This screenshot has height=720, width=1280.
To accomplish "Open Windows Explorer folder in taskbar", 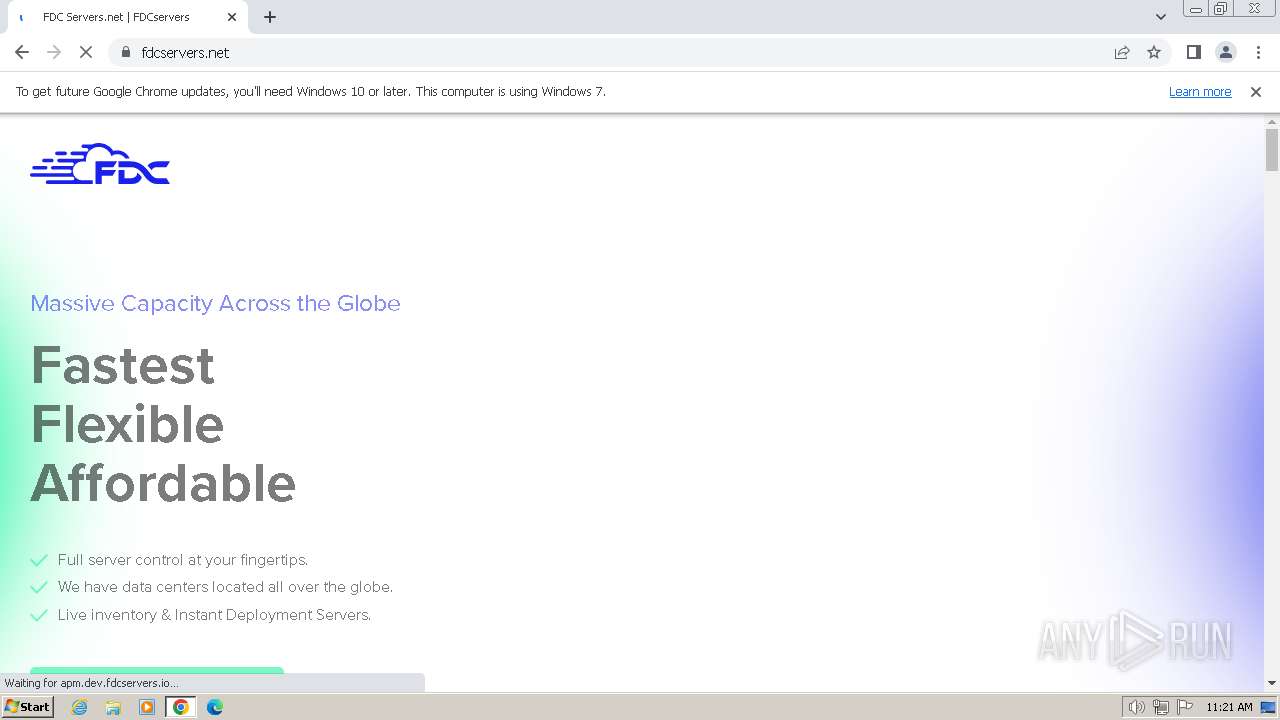I will click(113, 707).
